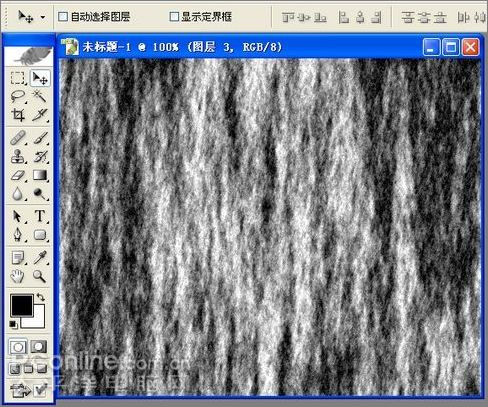The image size is (488, 407).
Task: Click the toolbox blue title bar
Action: [x=29, y=40]
